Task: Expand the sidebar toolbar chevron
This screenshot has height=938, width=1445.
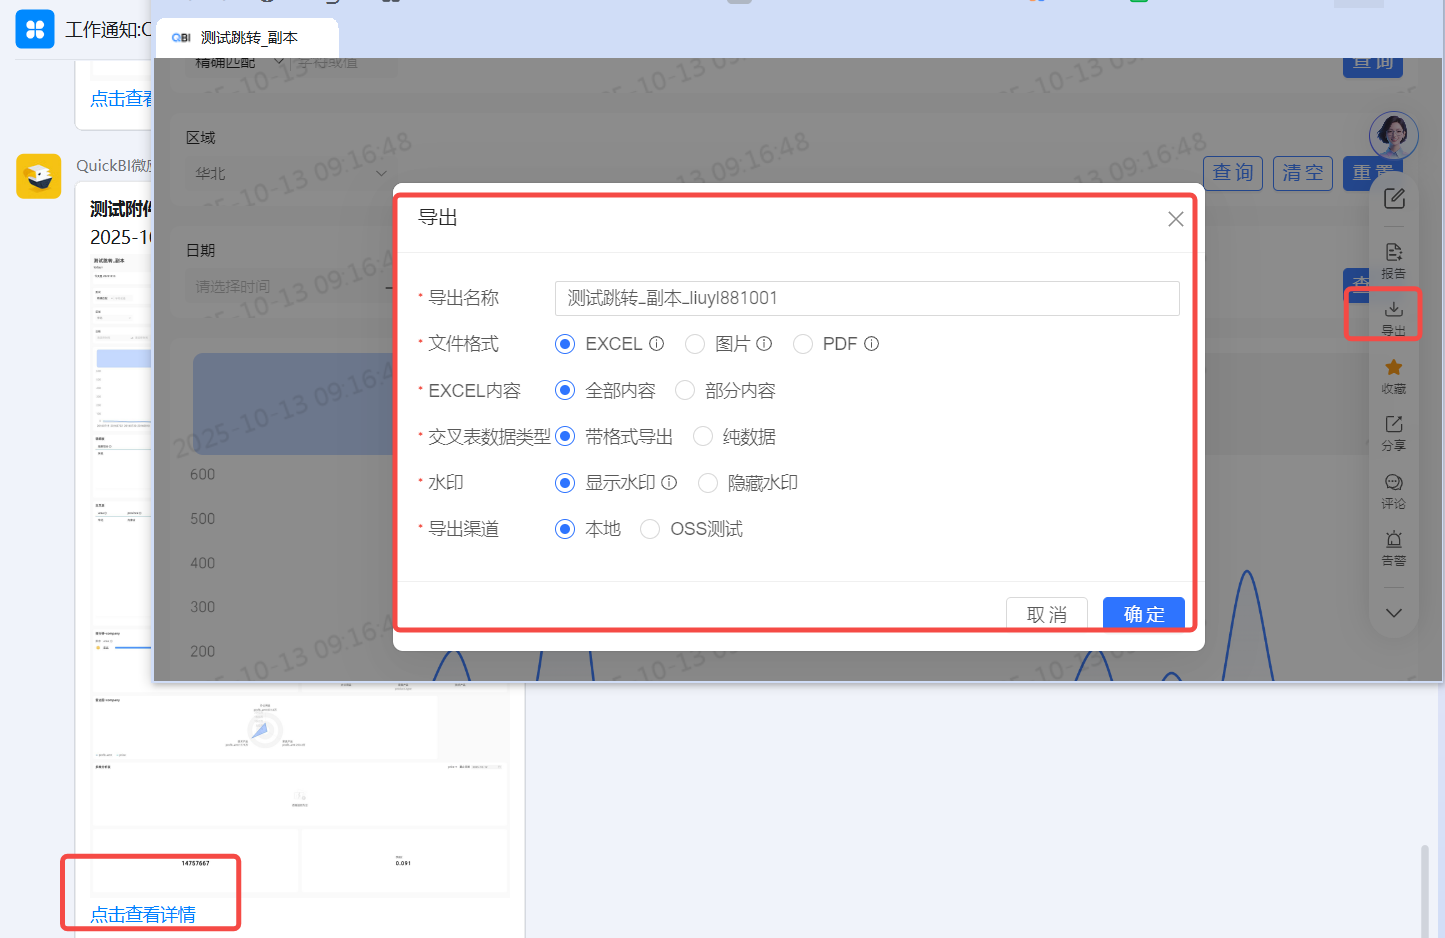Action: [1394, 613]
